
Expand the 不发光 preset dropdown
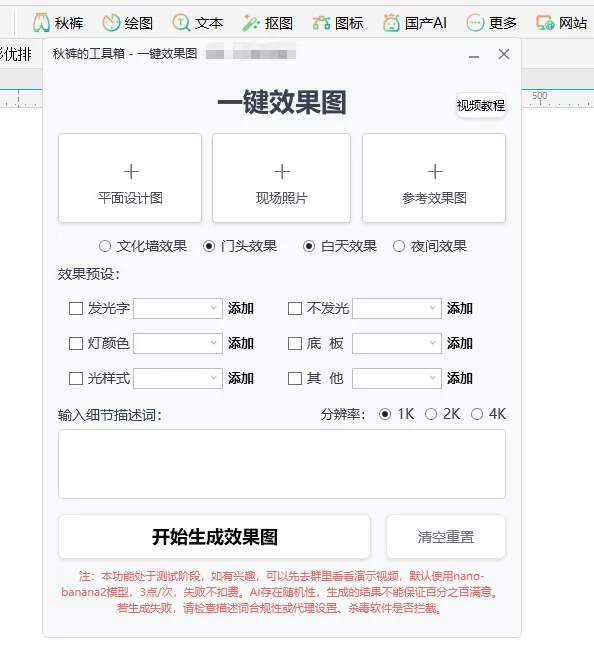397,309
